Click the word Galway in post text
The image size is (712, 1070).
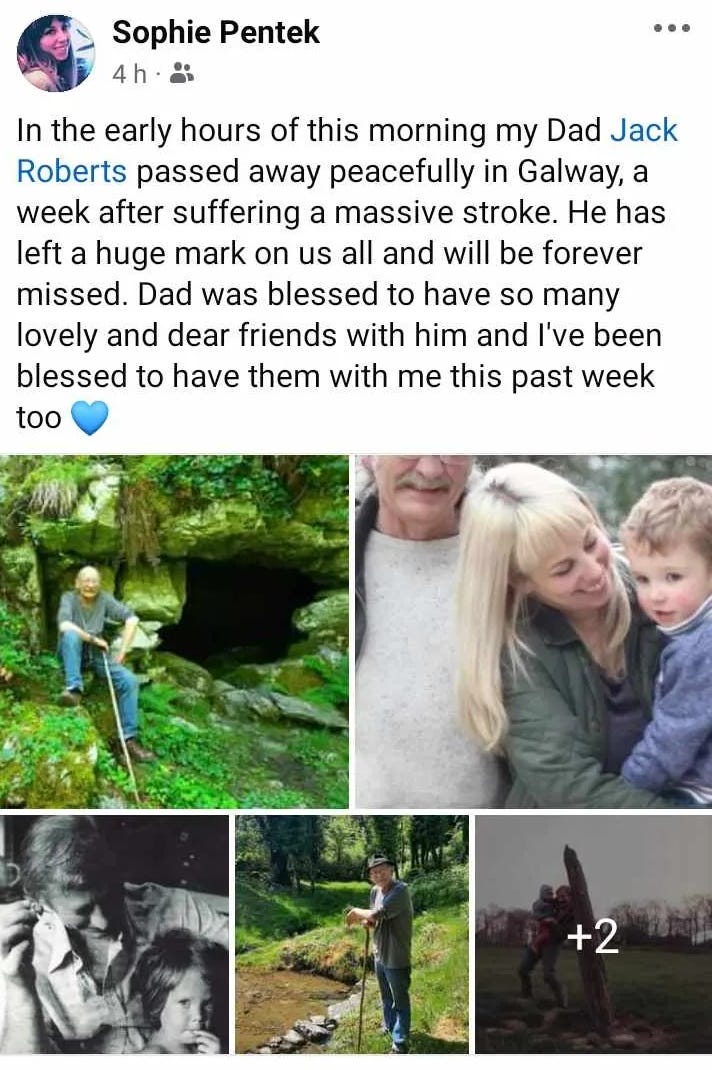[569, 171]
